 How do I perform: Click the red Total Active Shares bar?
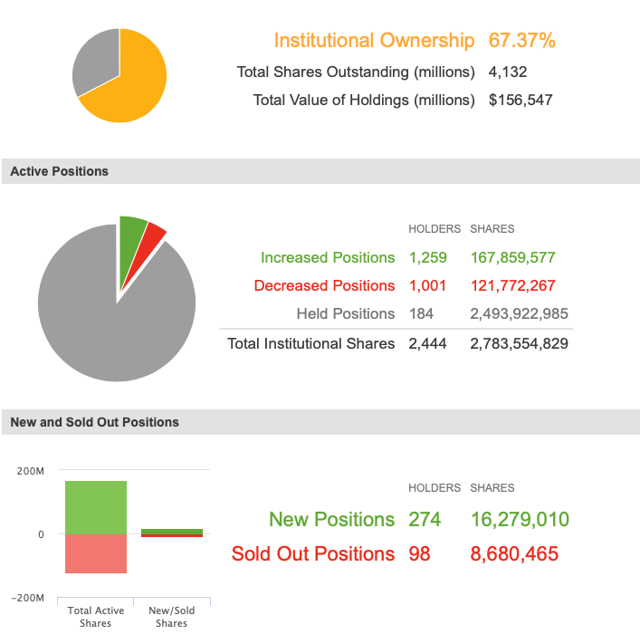tap(96, 553)
